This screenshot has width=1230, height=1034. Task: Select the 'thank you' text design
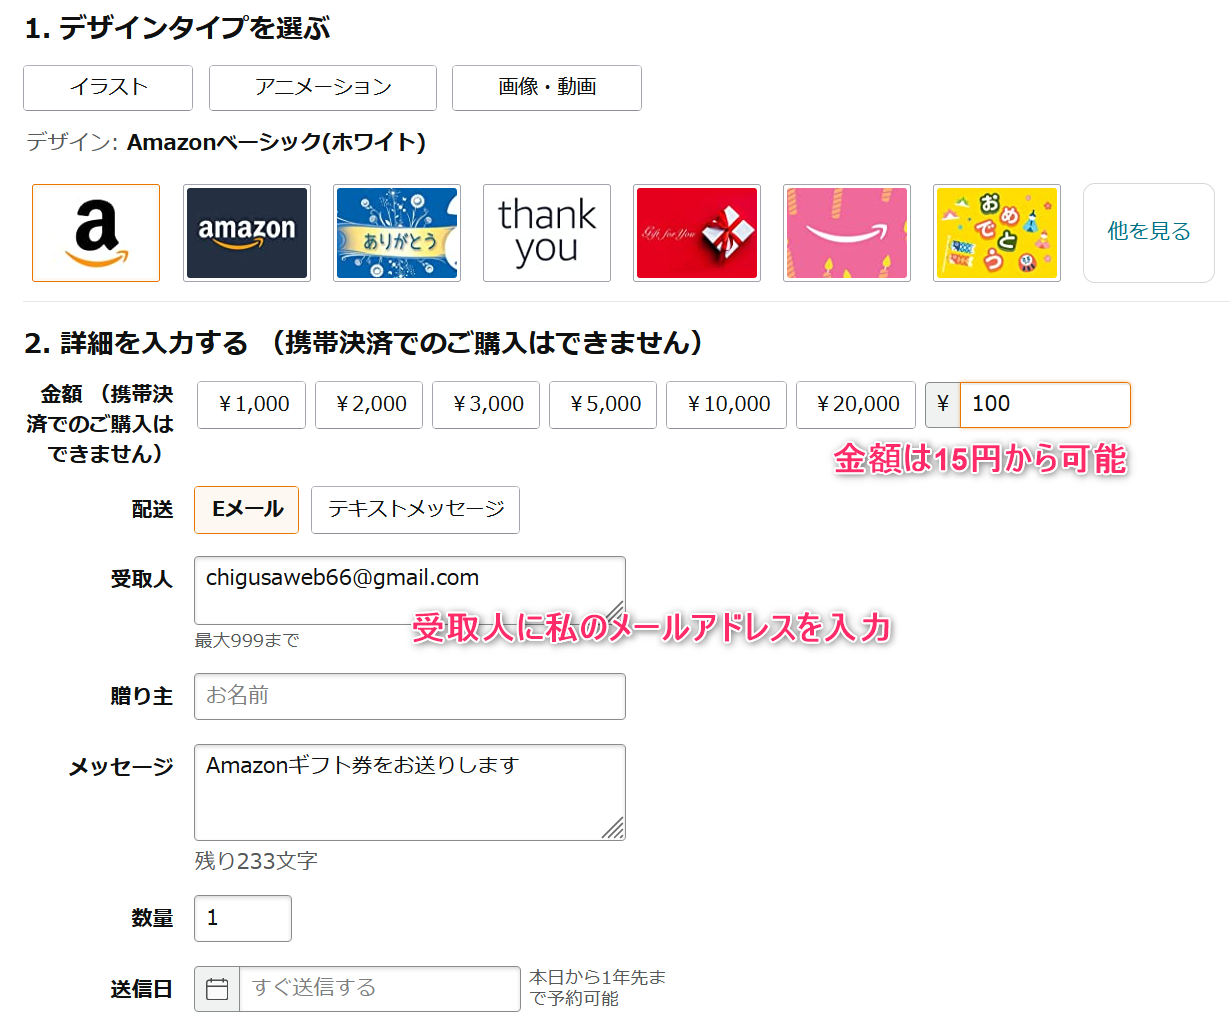pos(547,233)
